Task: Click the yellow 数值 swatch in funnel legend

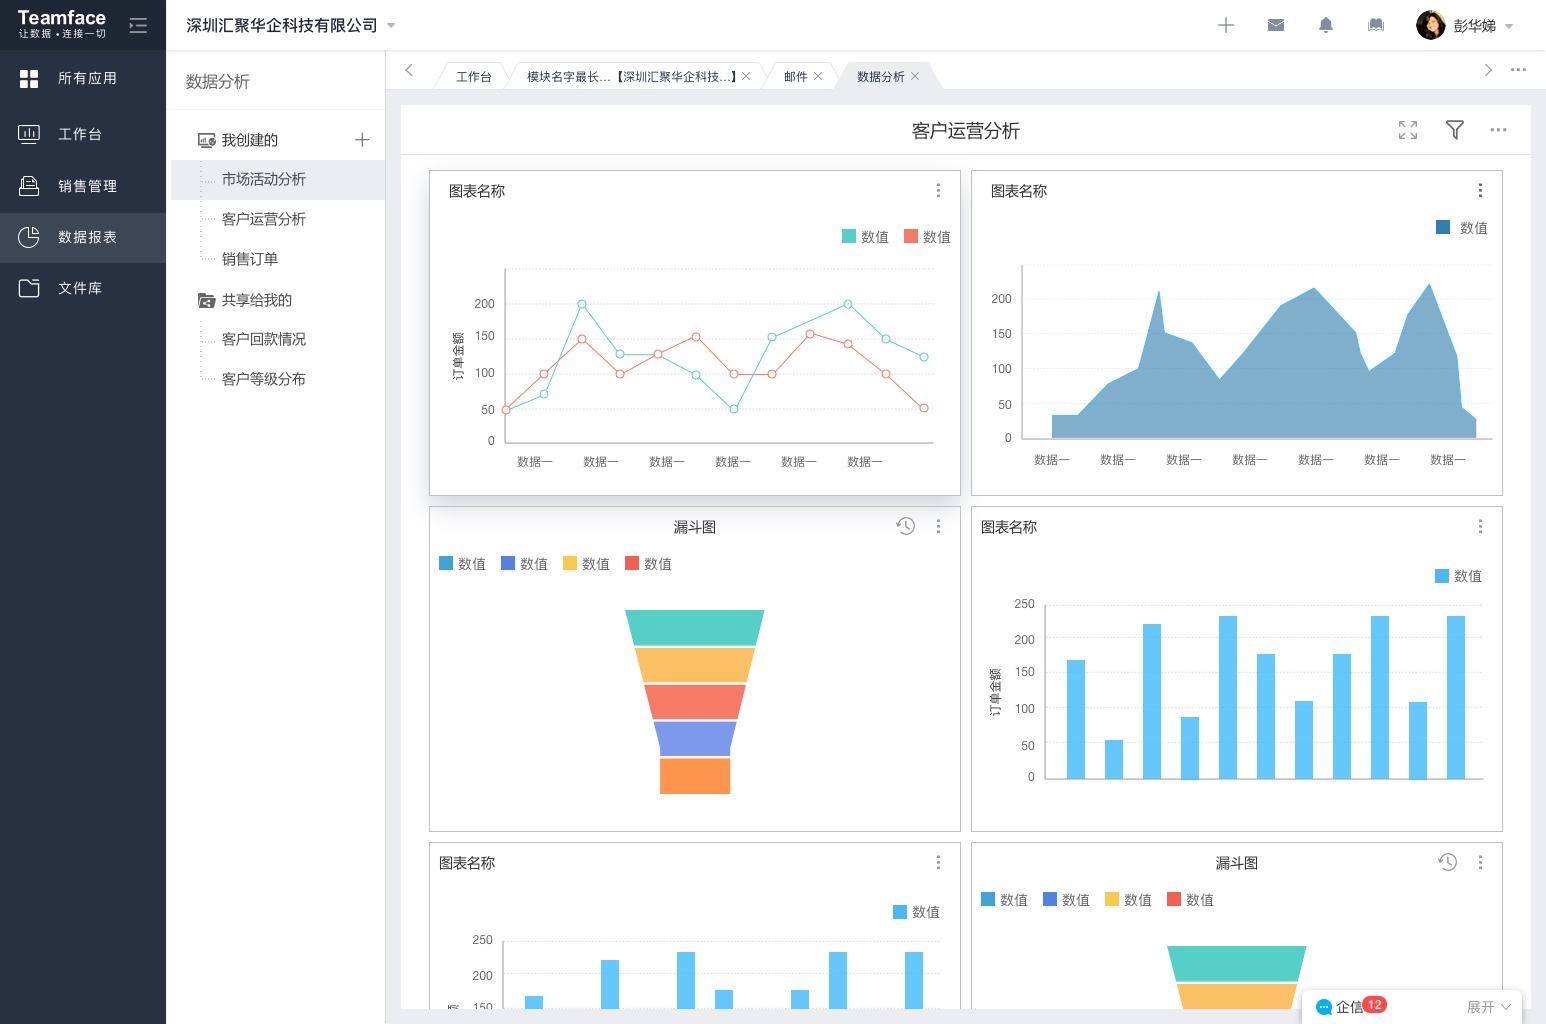Action: (x=570, y=564)
